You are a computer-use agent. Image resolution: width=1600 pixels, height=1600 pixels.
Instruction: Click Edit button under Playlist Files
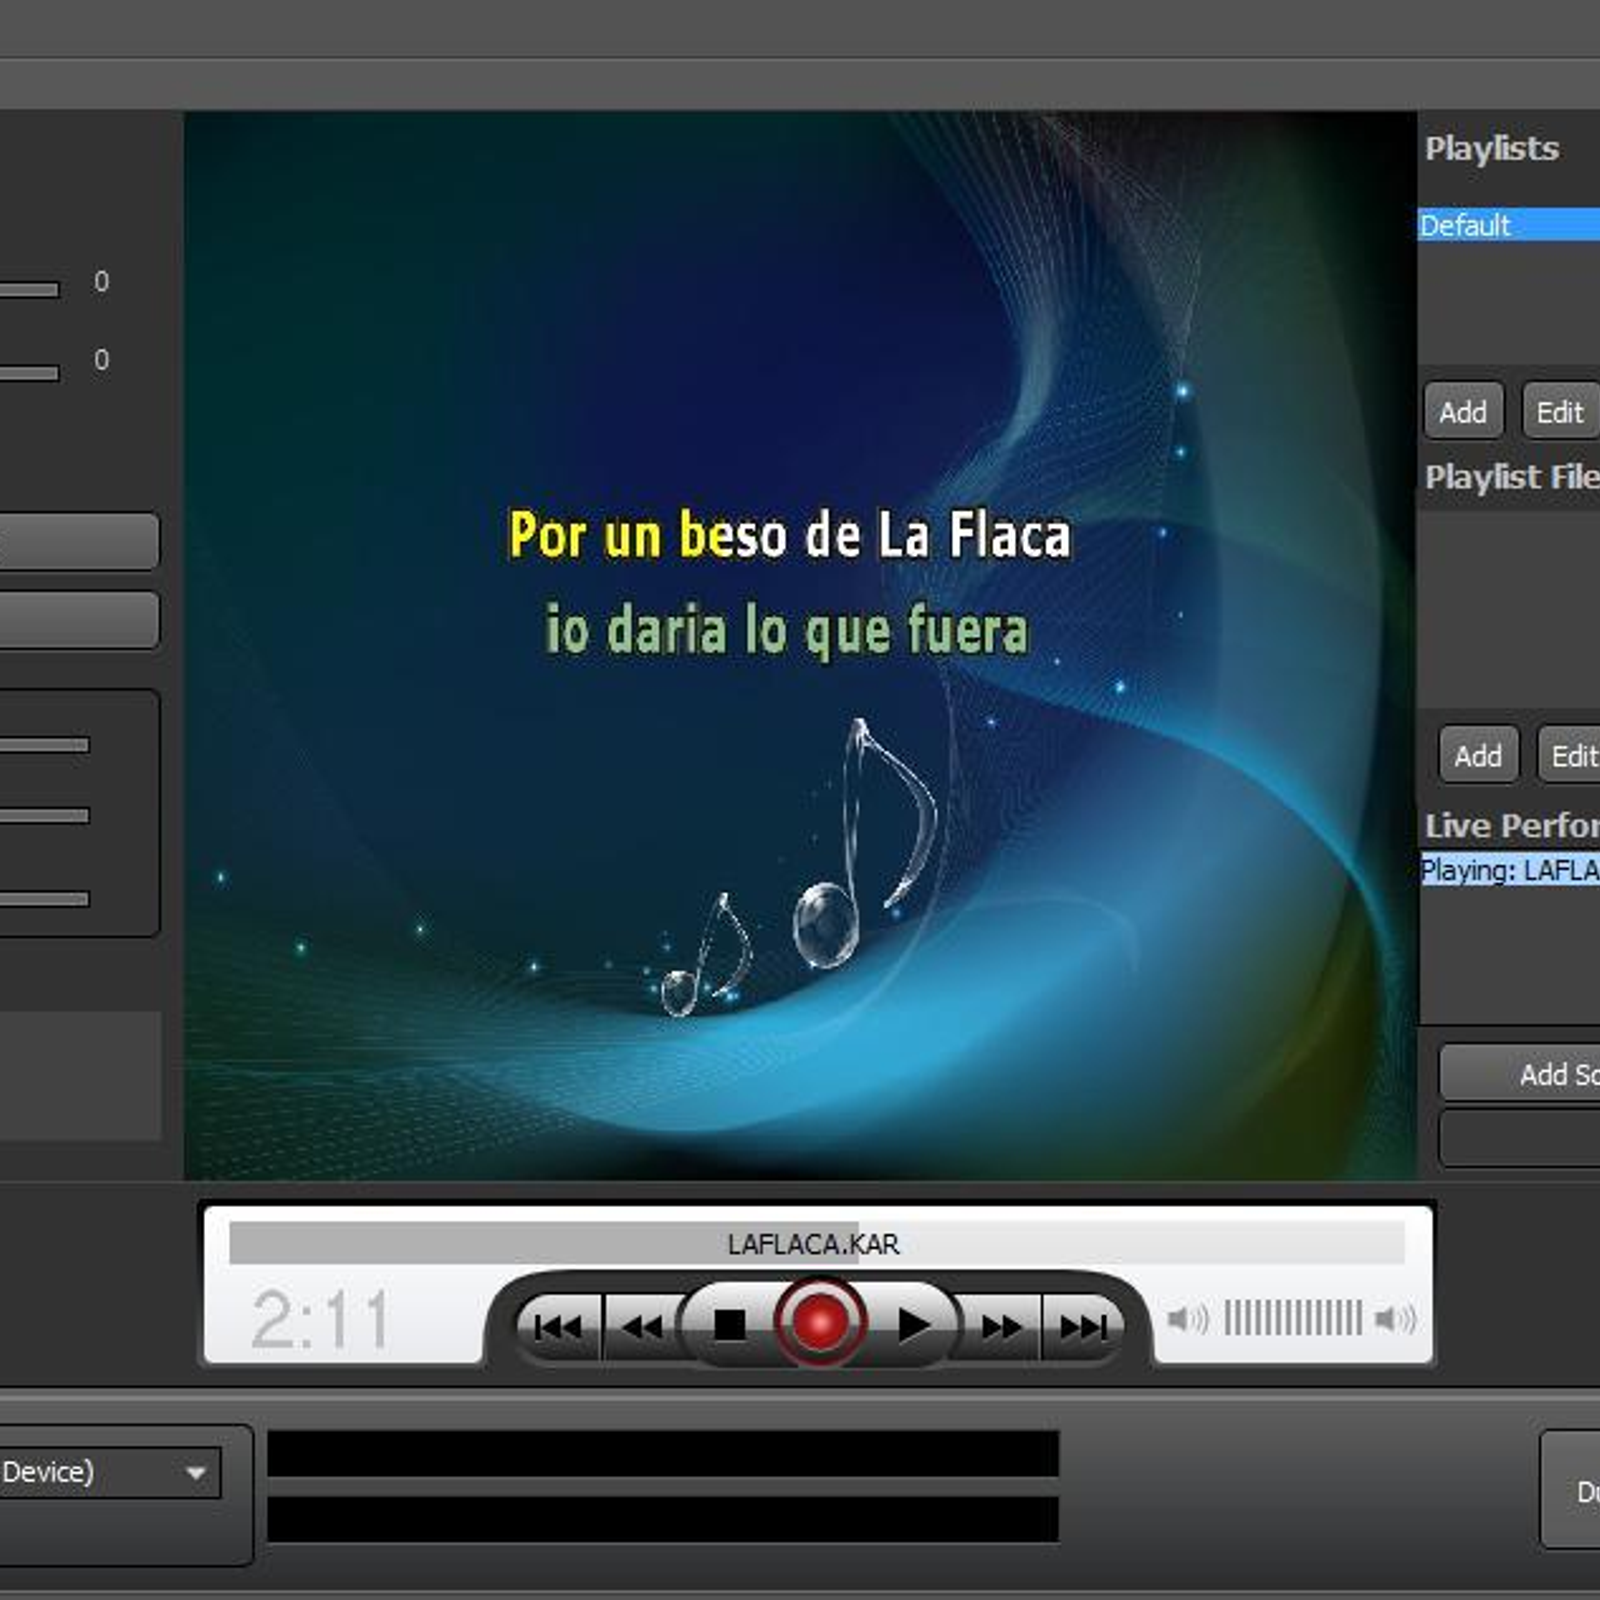tap(1572, 756)
